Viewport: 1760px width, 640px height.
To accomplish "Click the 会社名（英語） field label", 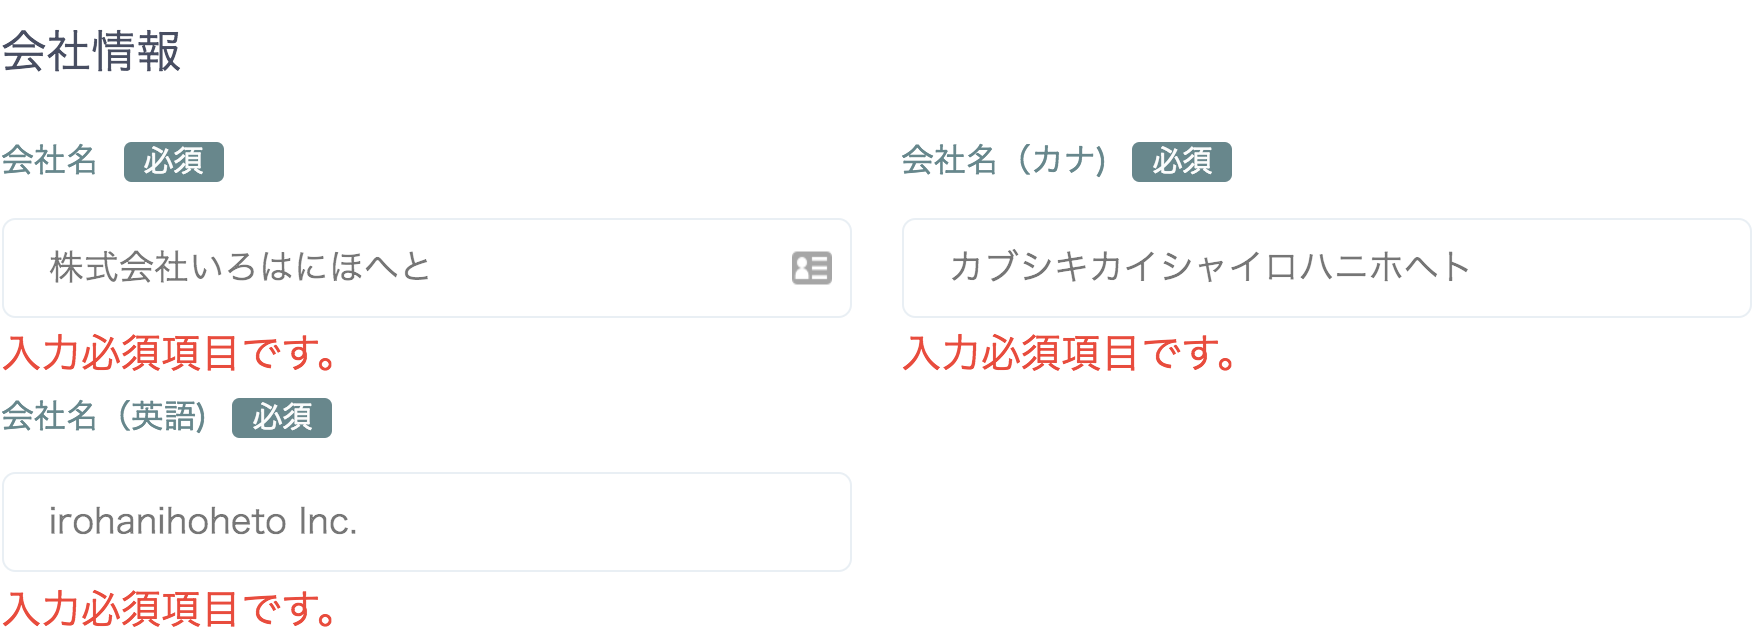I will (x=103, y=416).
